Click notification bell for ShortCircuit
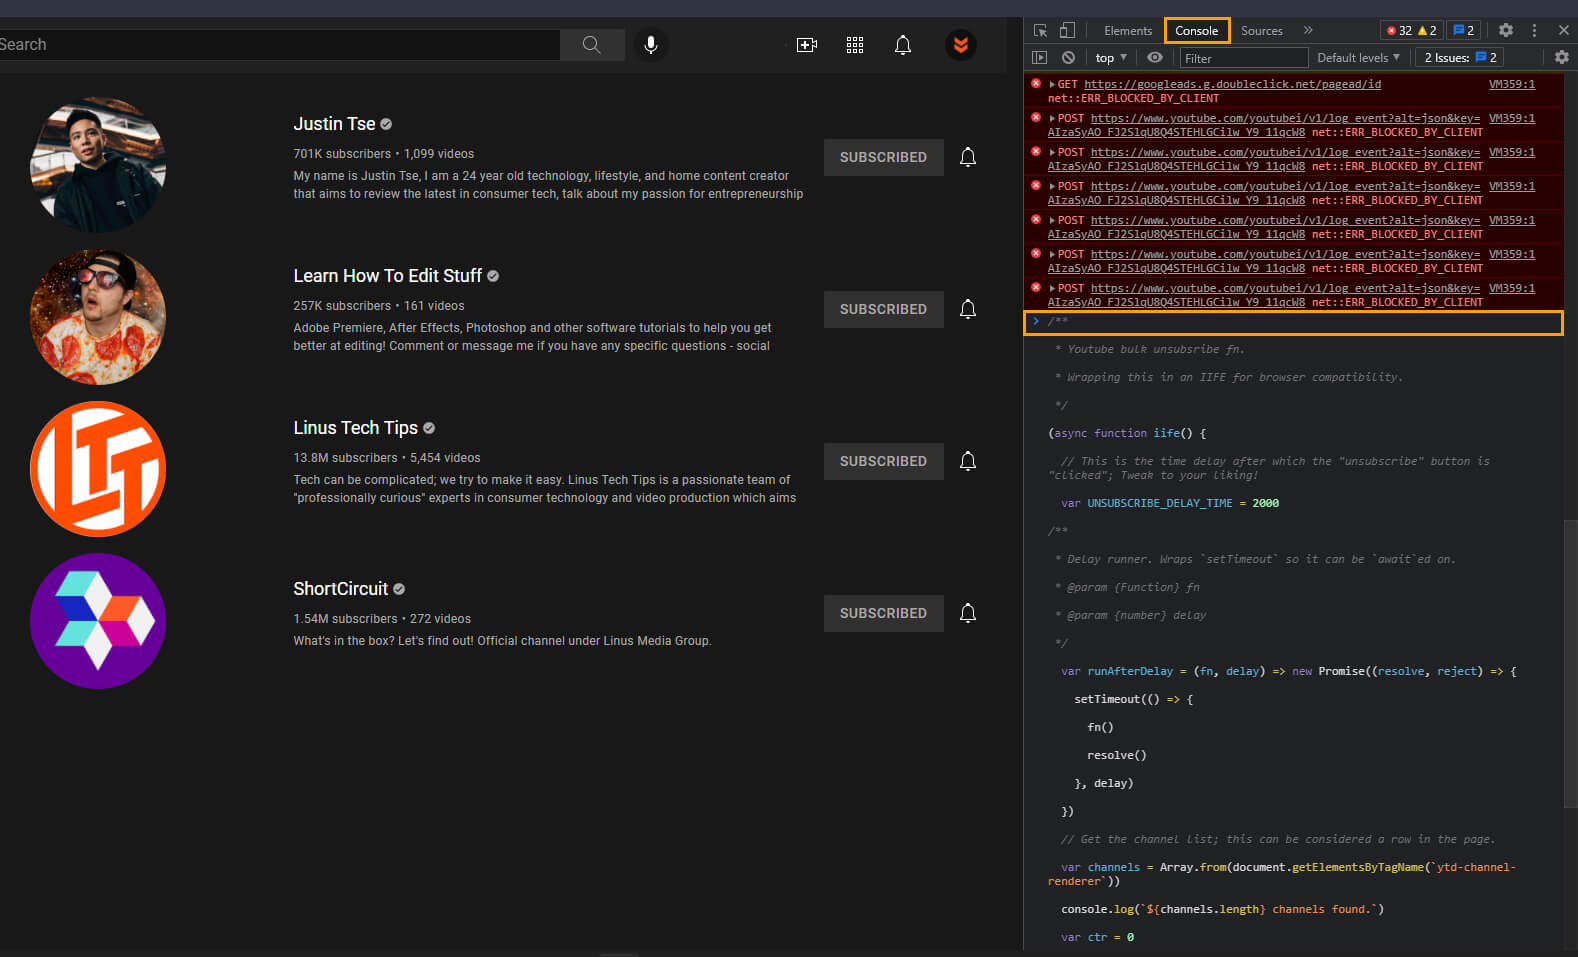 tap(968, 613)
